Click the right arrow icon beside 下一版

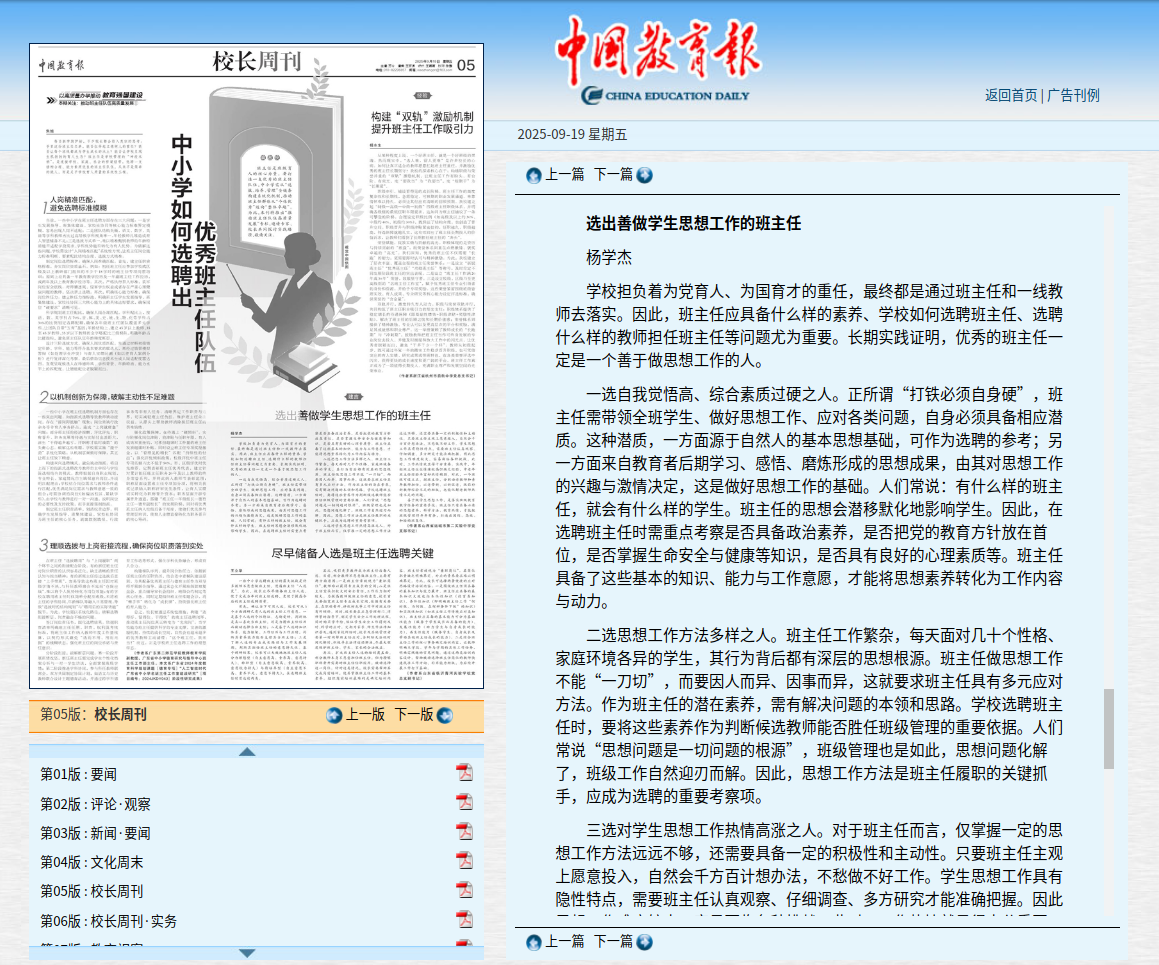pyautogui.click(x=444, y=715)
